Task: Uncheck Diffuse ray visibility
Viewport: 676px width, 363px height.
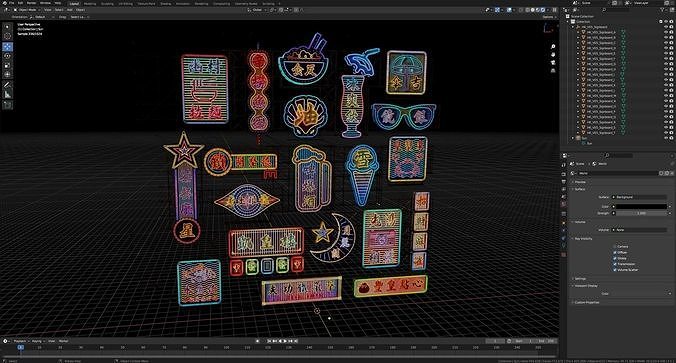Action: point(615,252)
